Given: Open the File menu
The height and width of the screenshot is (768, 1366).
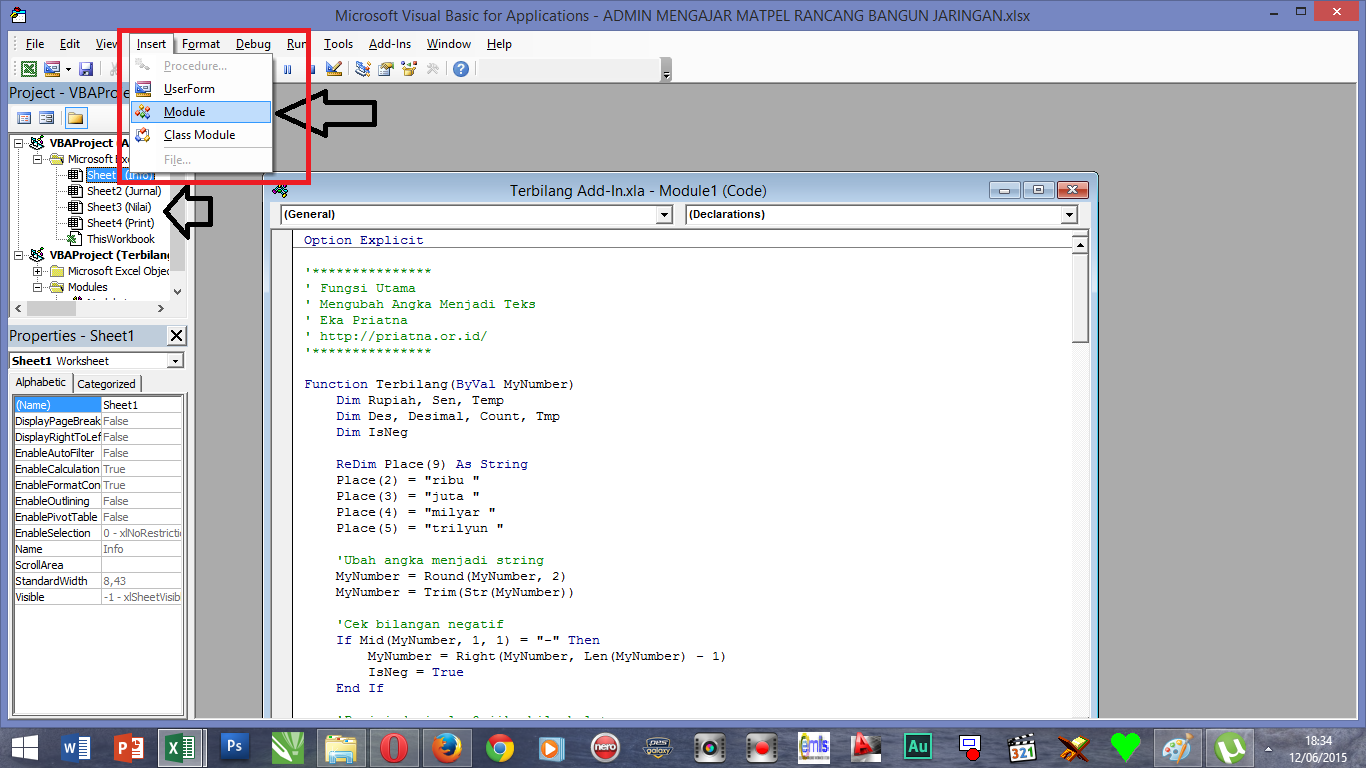Looking at the screenshot, I should pyautogui.click(x=35, y=44).
